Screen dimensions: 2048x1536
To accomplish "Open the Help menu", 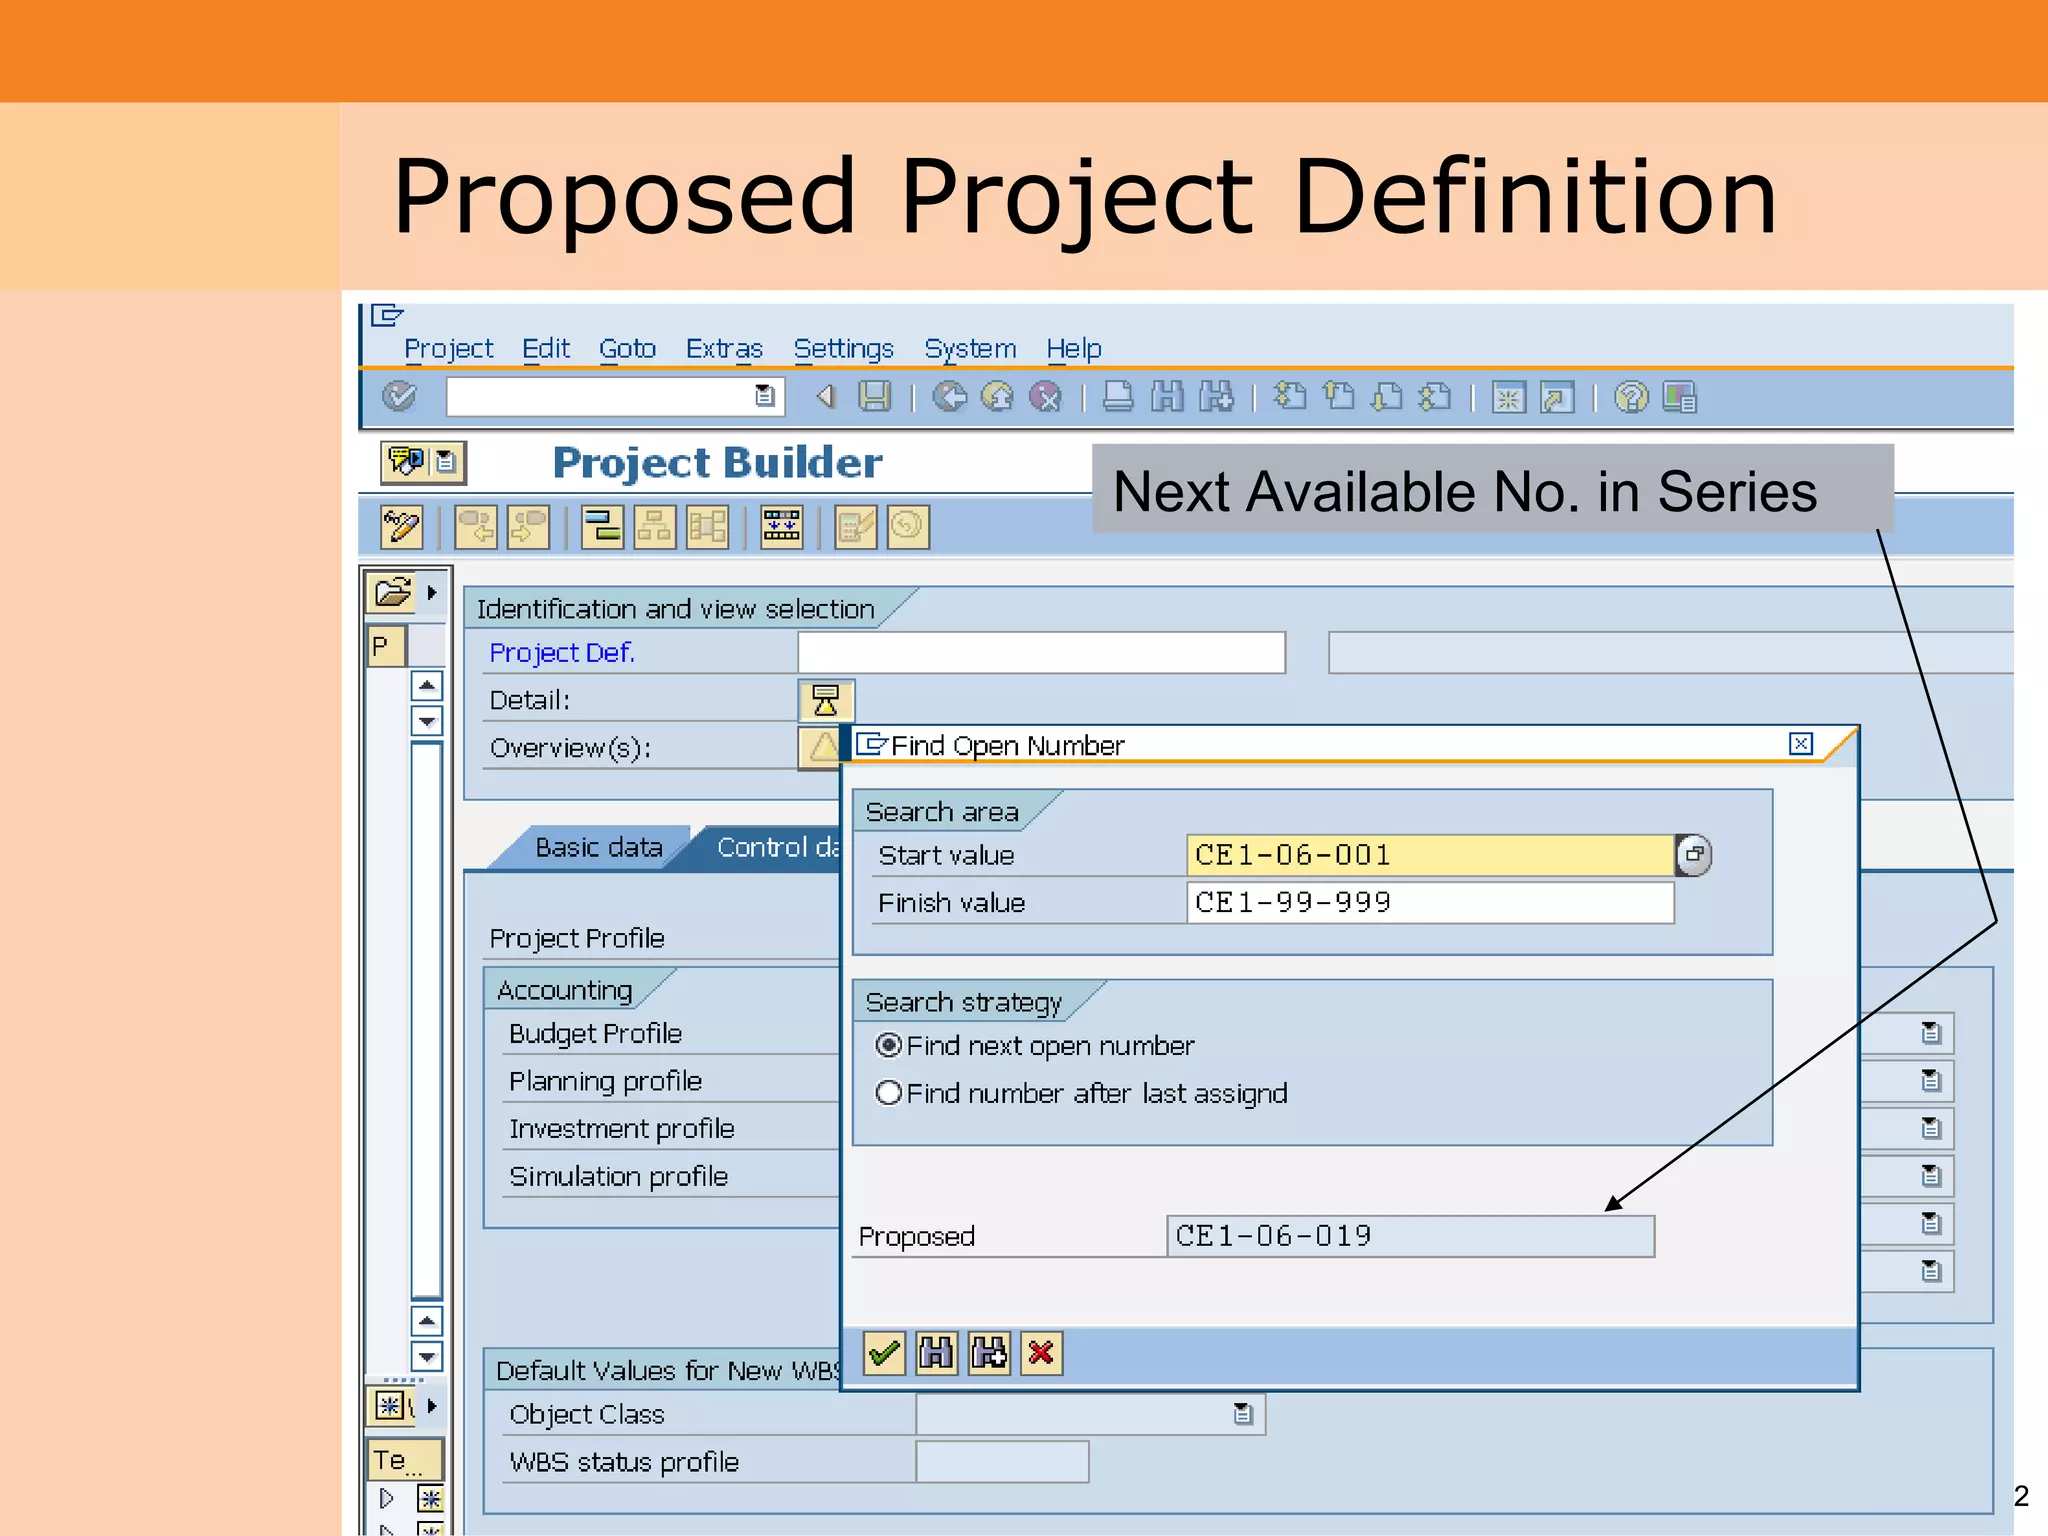I will [1074, 348].
